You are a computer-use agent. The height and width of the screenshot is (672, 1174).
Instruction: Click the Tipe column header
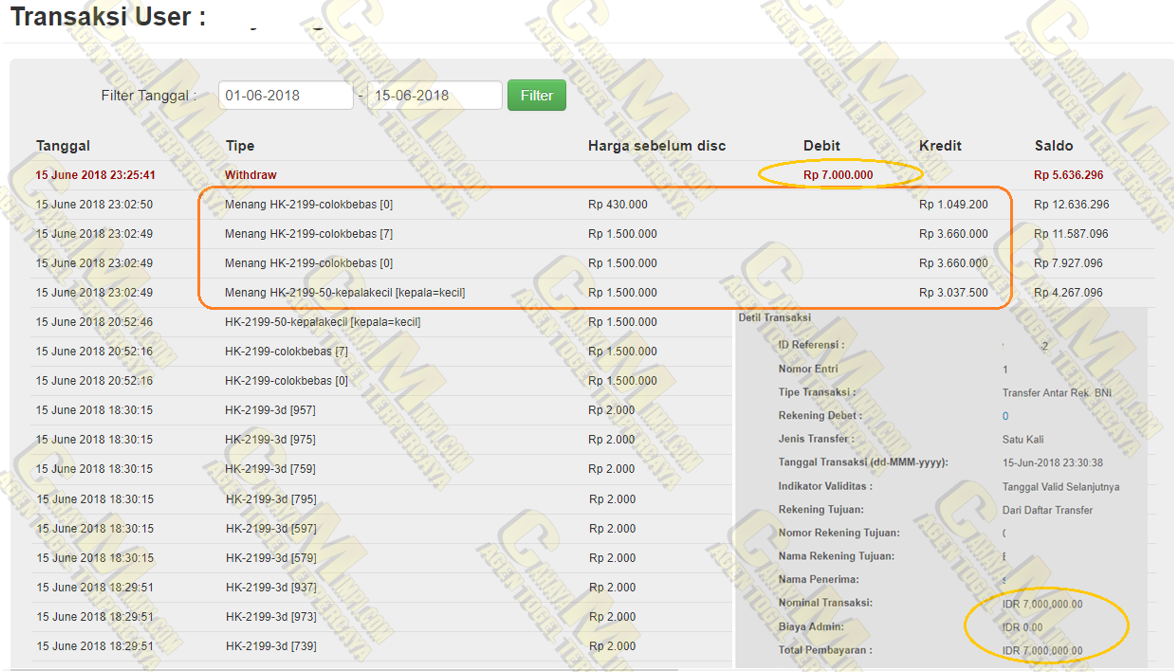(240, 146)
